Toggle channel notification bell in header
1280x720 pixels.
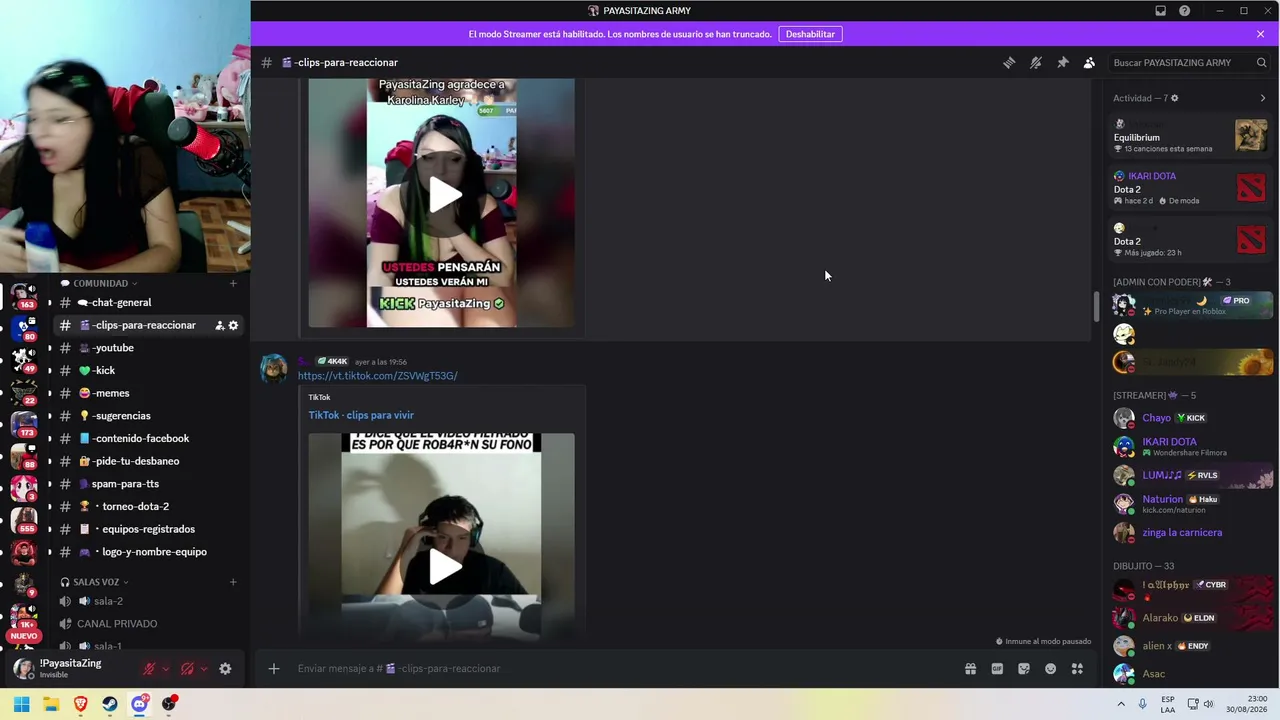tap(1036, 62)
